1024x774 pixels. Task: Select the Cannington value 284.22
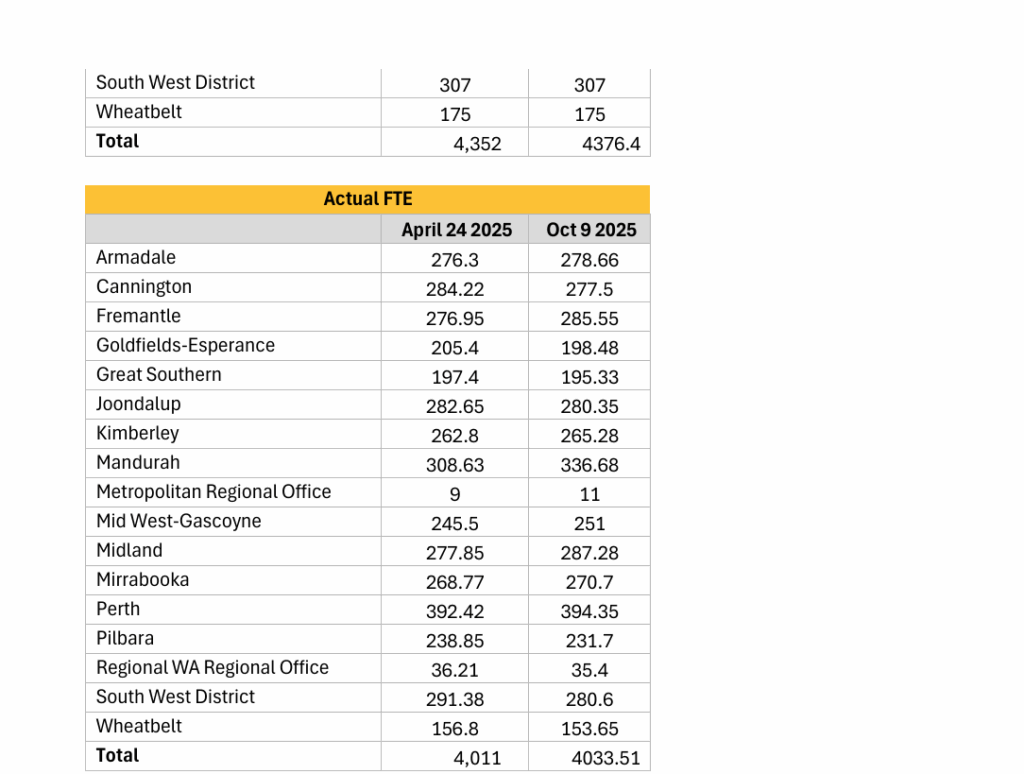tap(456, 289)
